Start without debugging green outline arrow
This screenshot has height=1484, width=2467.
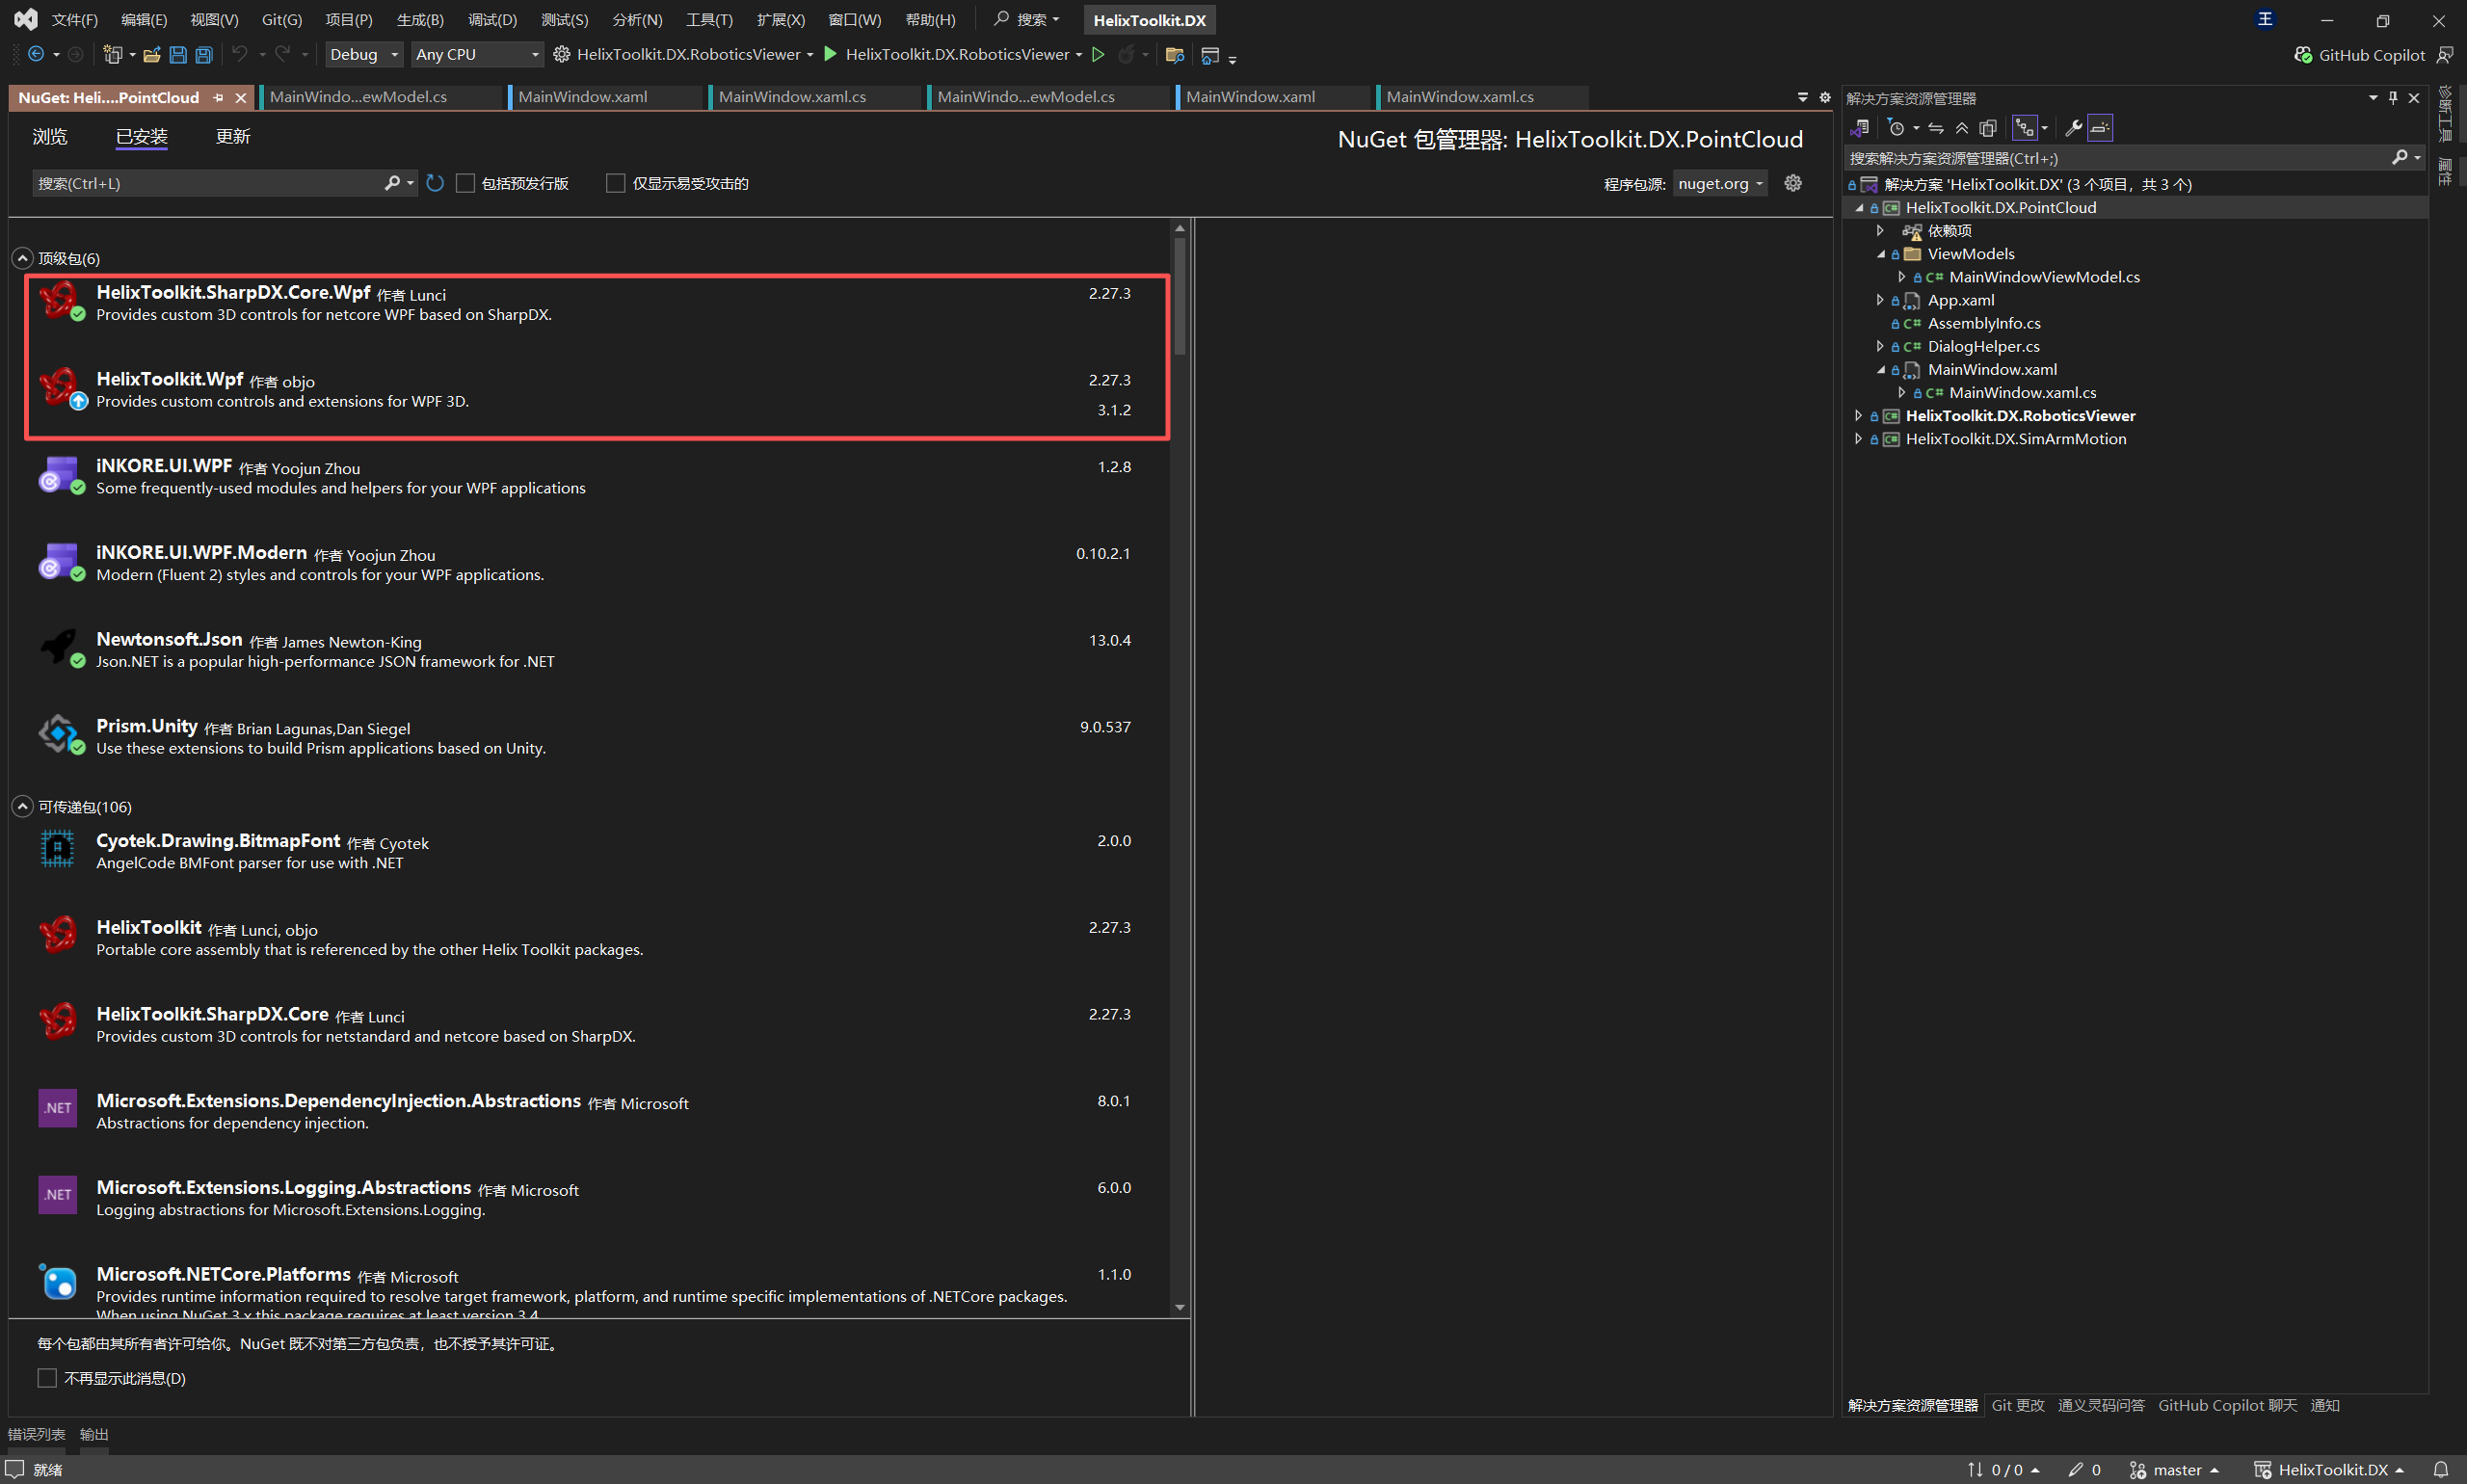1098,55
